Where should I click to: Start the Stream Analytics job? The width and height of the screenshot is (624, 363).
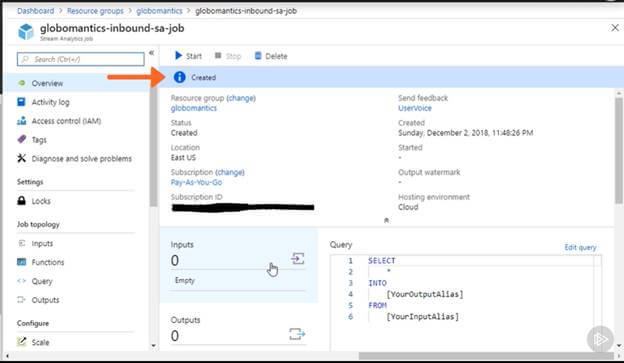point(188,56)
